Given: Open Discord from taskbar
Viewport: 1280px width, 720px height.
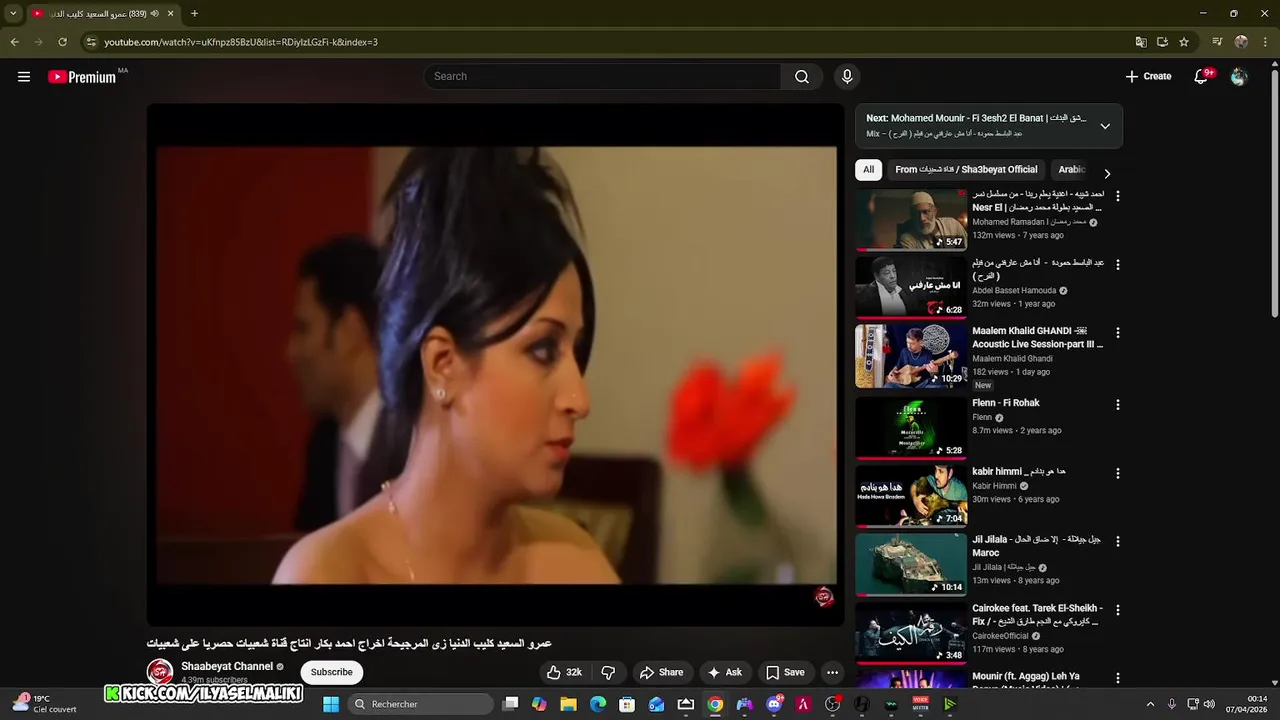Looking at the screenshot, I should [x=774, y=704].
